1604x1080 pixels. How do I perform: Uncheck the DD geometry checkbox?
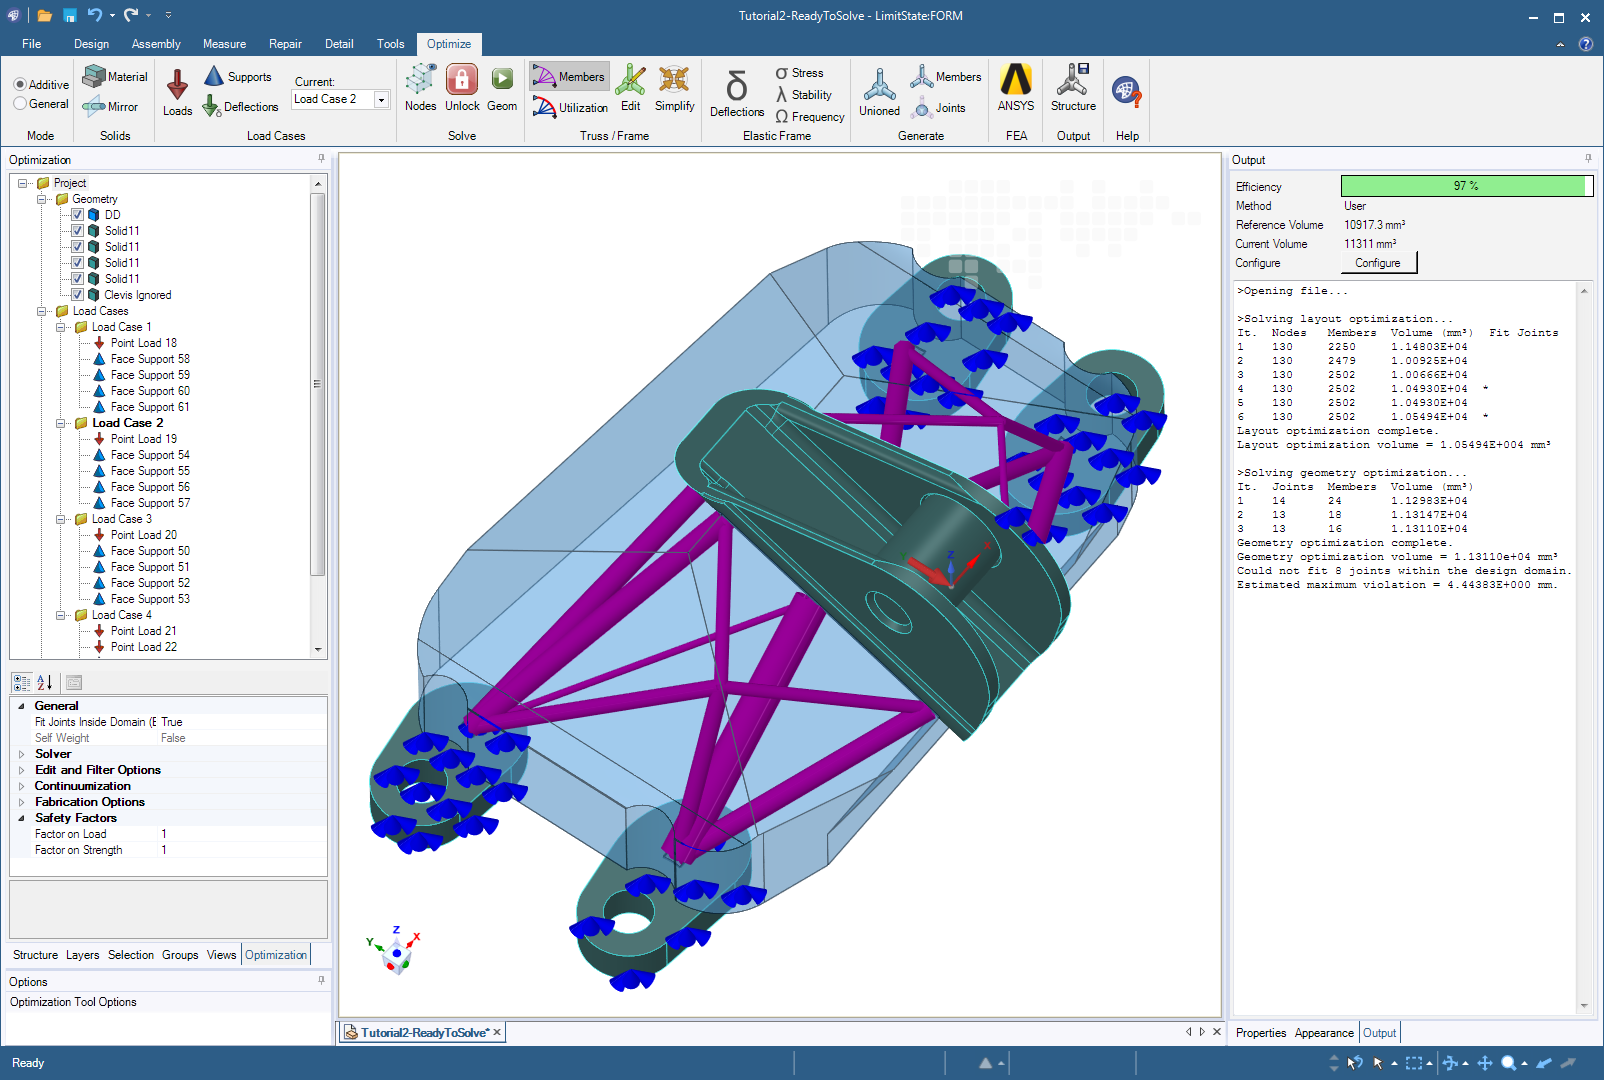[x=77, y=215]
